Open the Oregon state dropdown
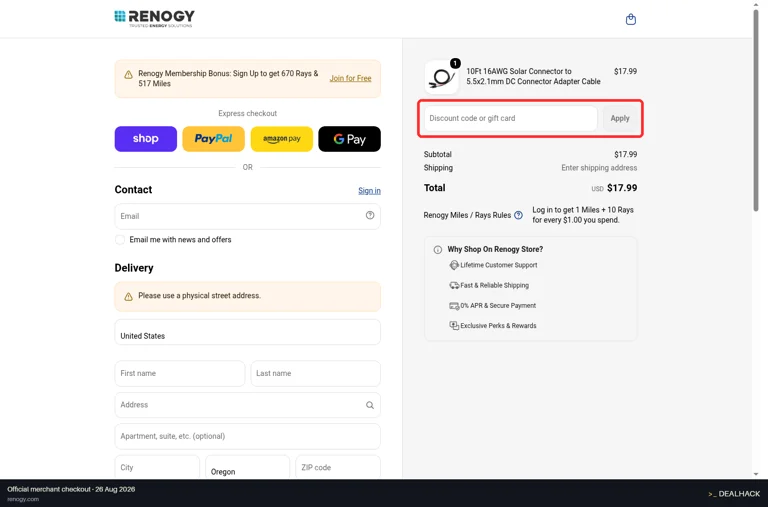 coord(247,467)
